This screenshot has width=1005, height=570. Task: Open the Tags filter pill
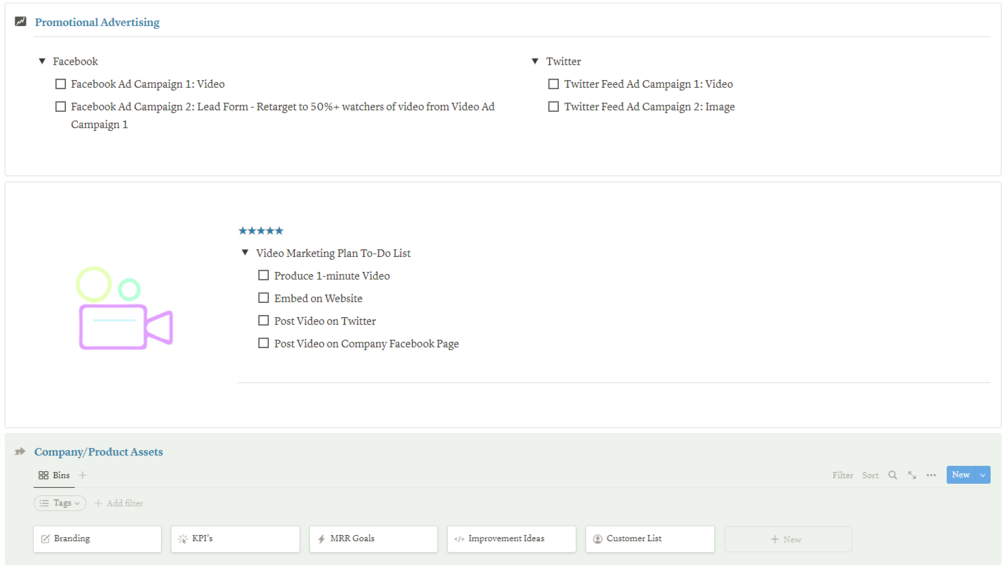[x=60, y=503]
